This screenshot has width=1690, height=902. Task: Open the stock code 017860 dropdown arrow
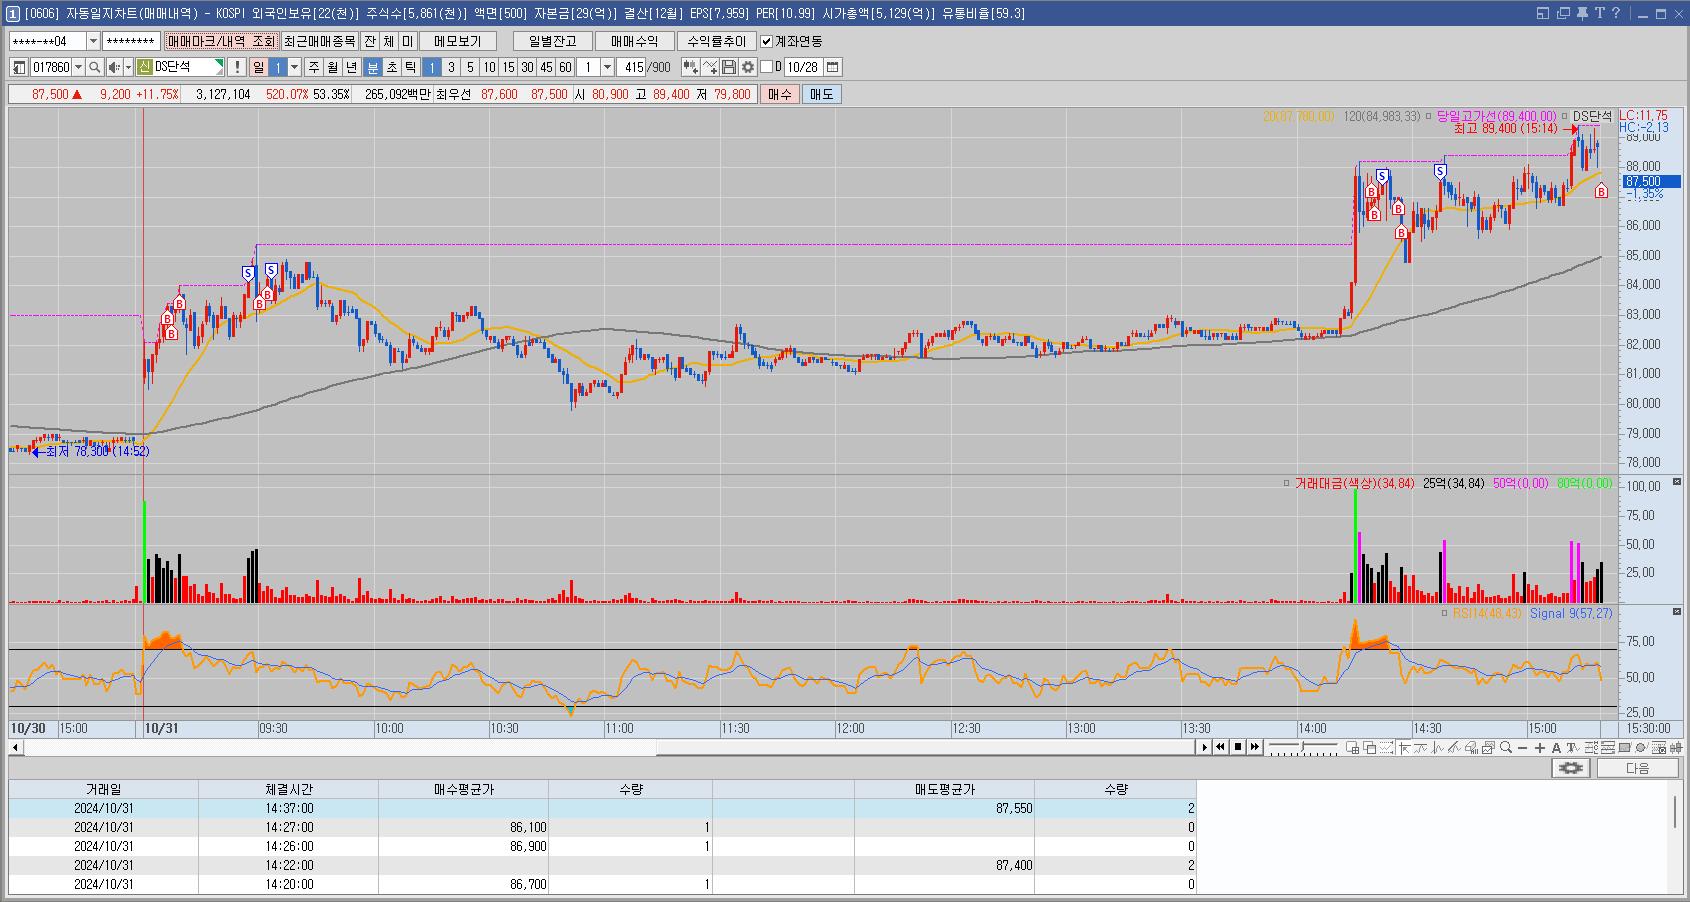[79, 67]
